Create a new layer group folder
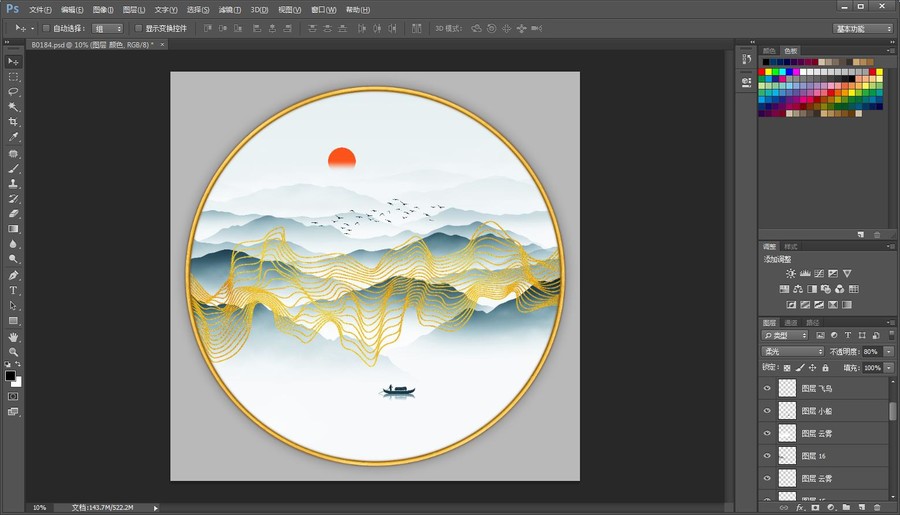 [846, 508]
